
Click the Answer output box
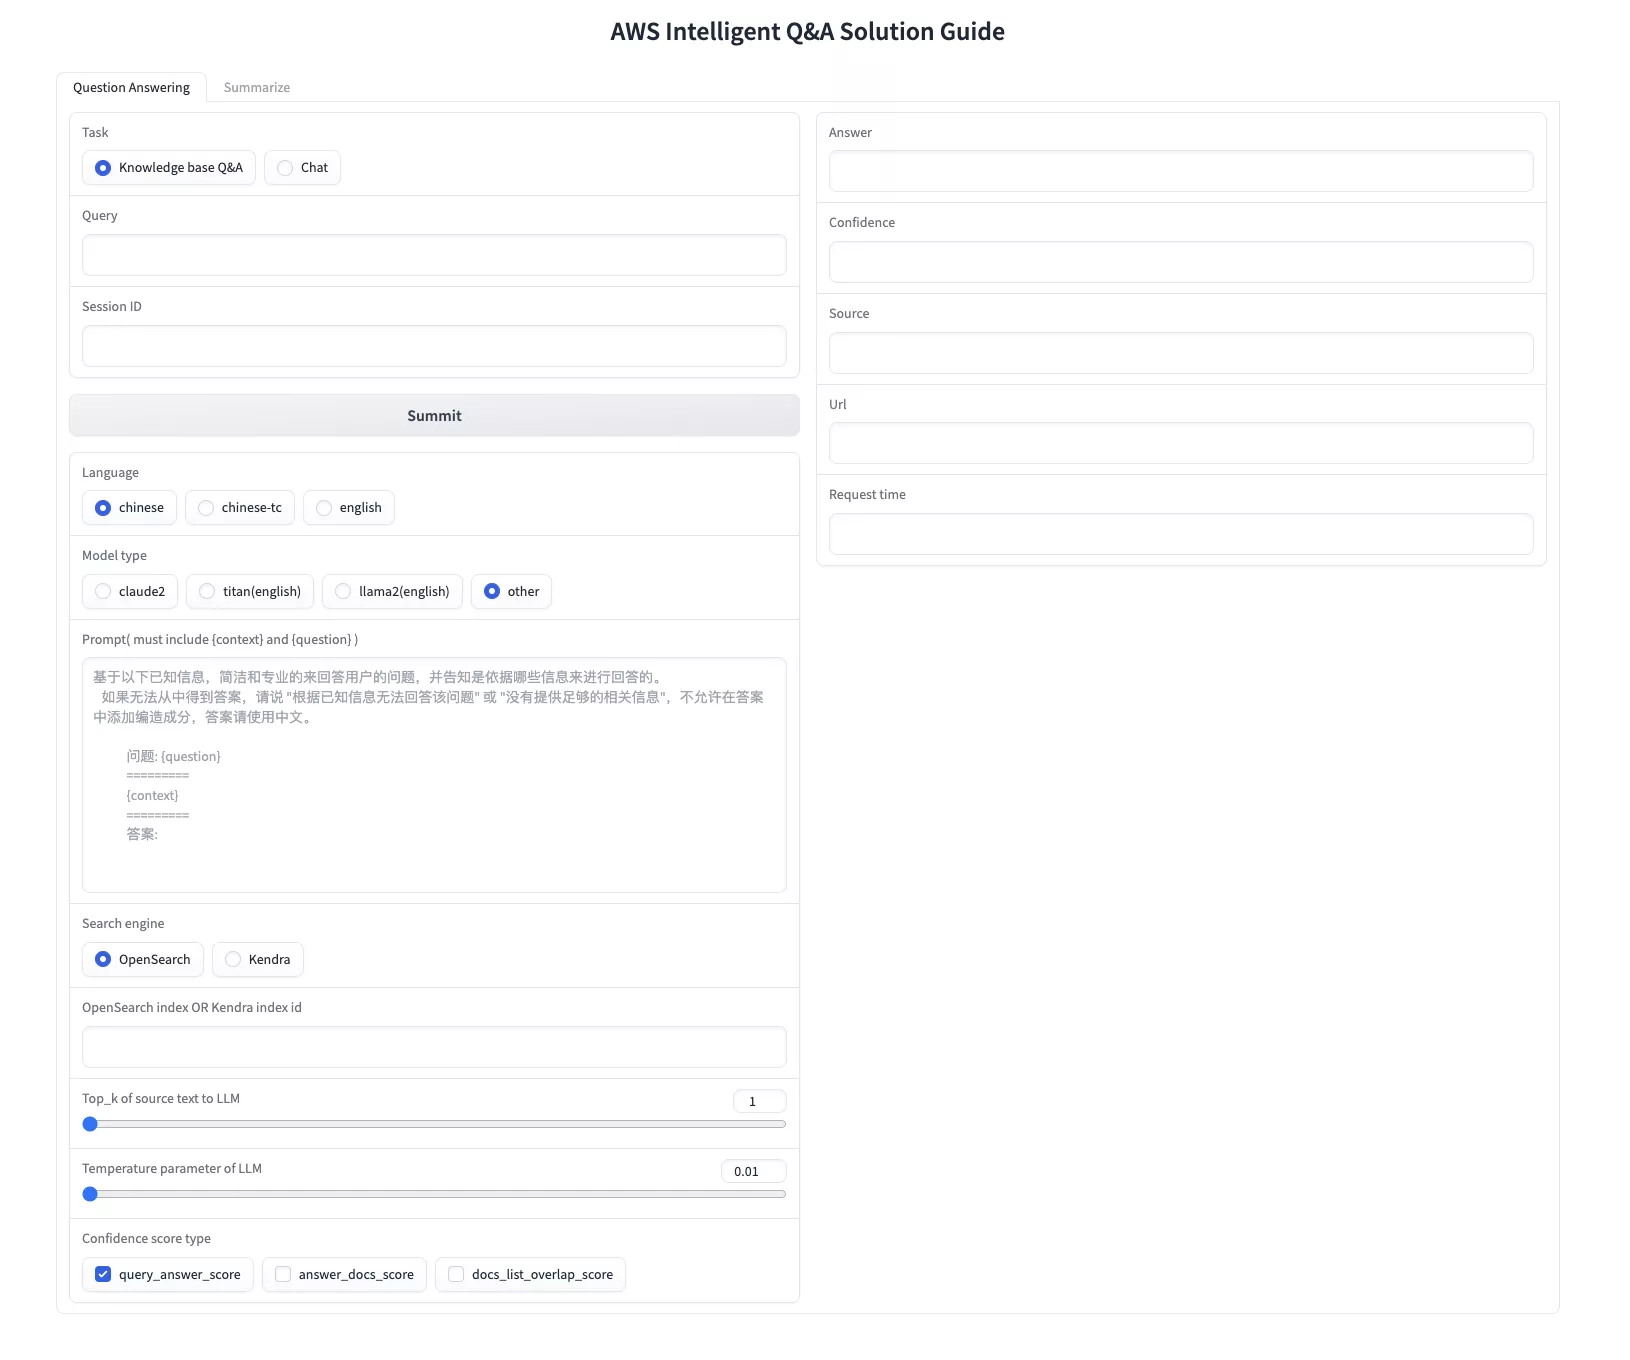pos(1181,171)
